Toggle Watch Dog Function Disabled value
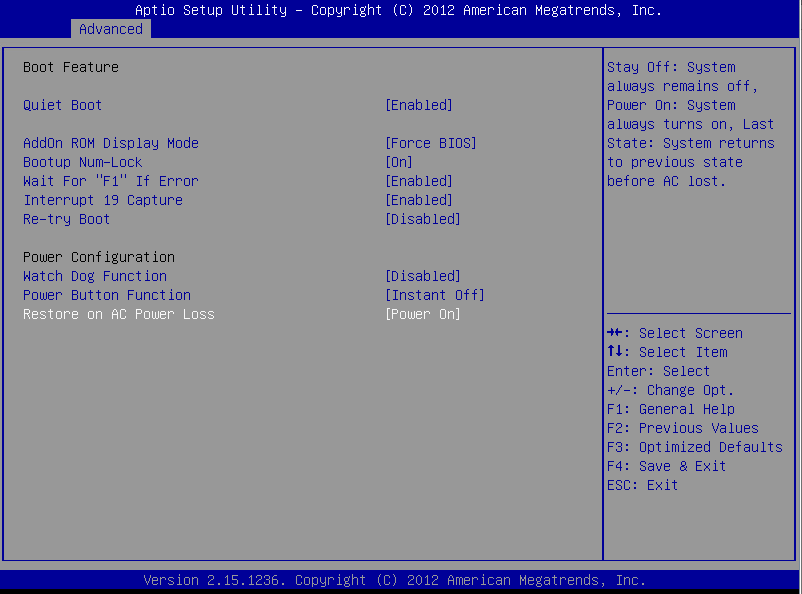 click(423, 276)
